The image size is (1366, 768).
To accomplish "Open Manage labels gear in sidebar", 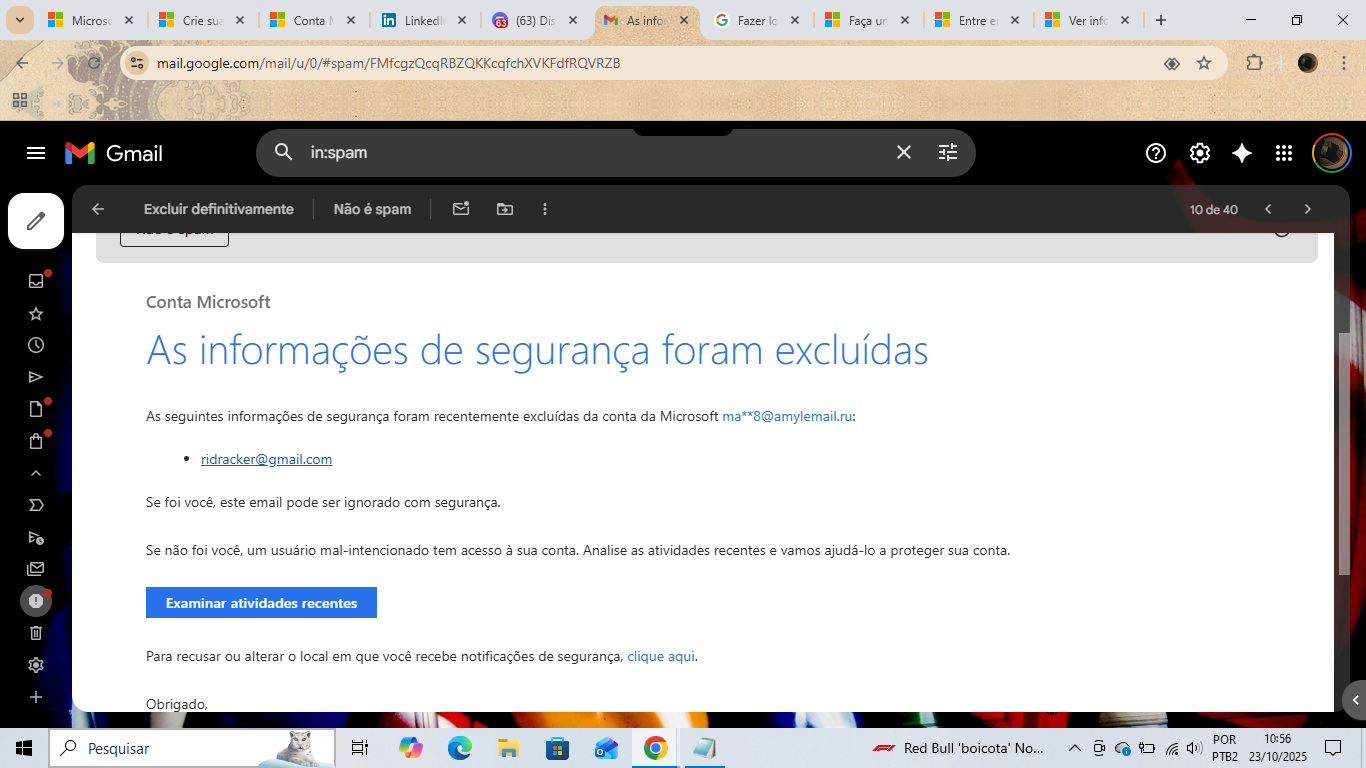I will point(36,665).
